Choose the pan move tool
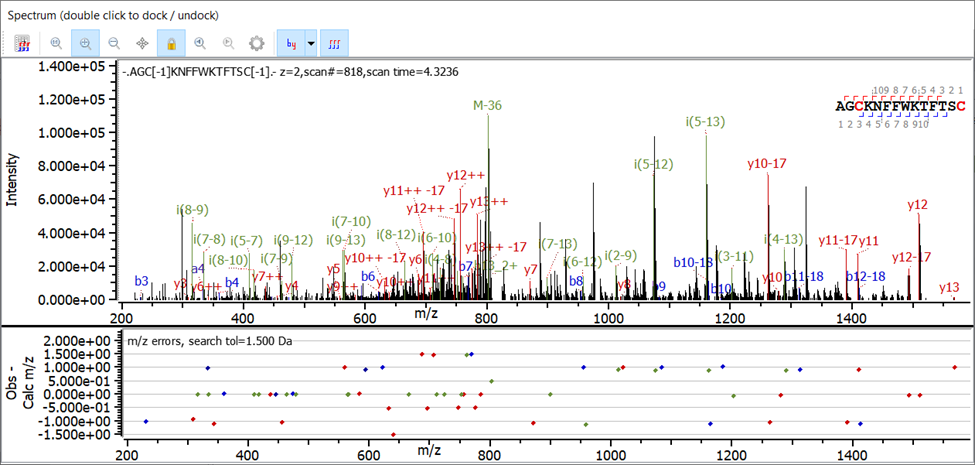The height and width of the screenshot is (465, 975). pyautogui.click(x=142, y=44)
